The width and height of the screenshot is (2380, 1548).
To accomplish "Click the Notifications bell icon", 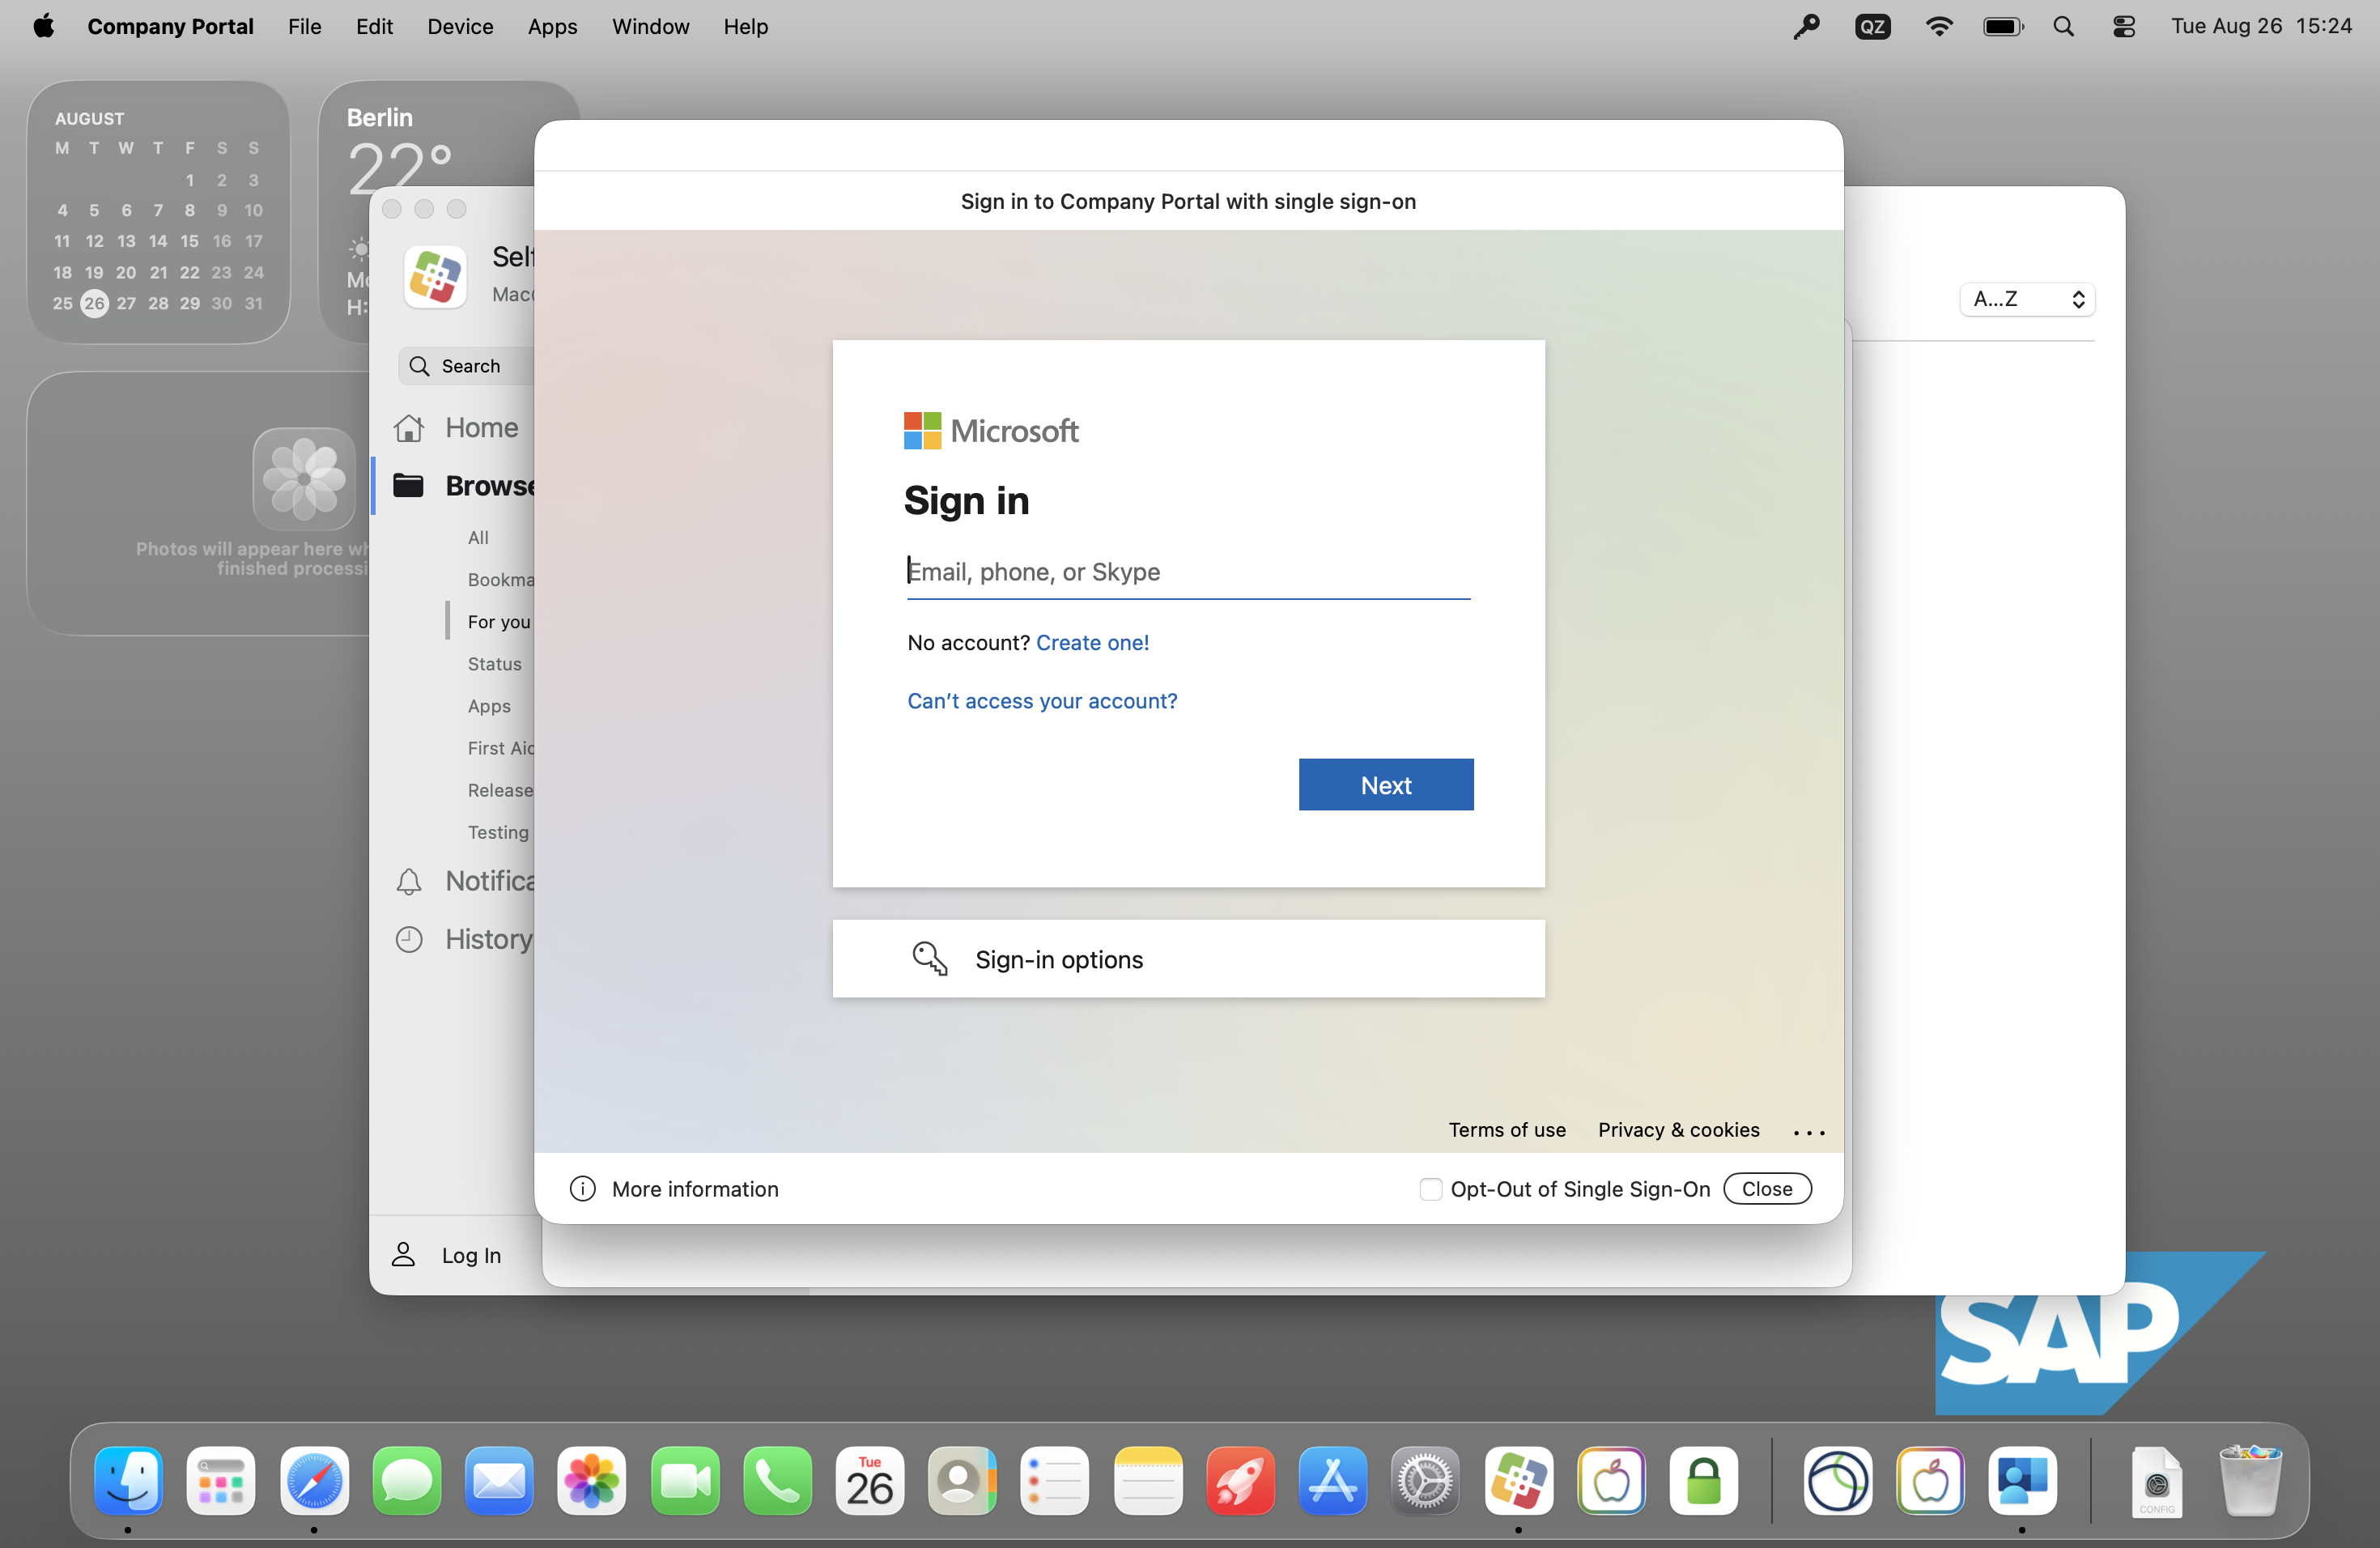I will [x=409, y=881].
